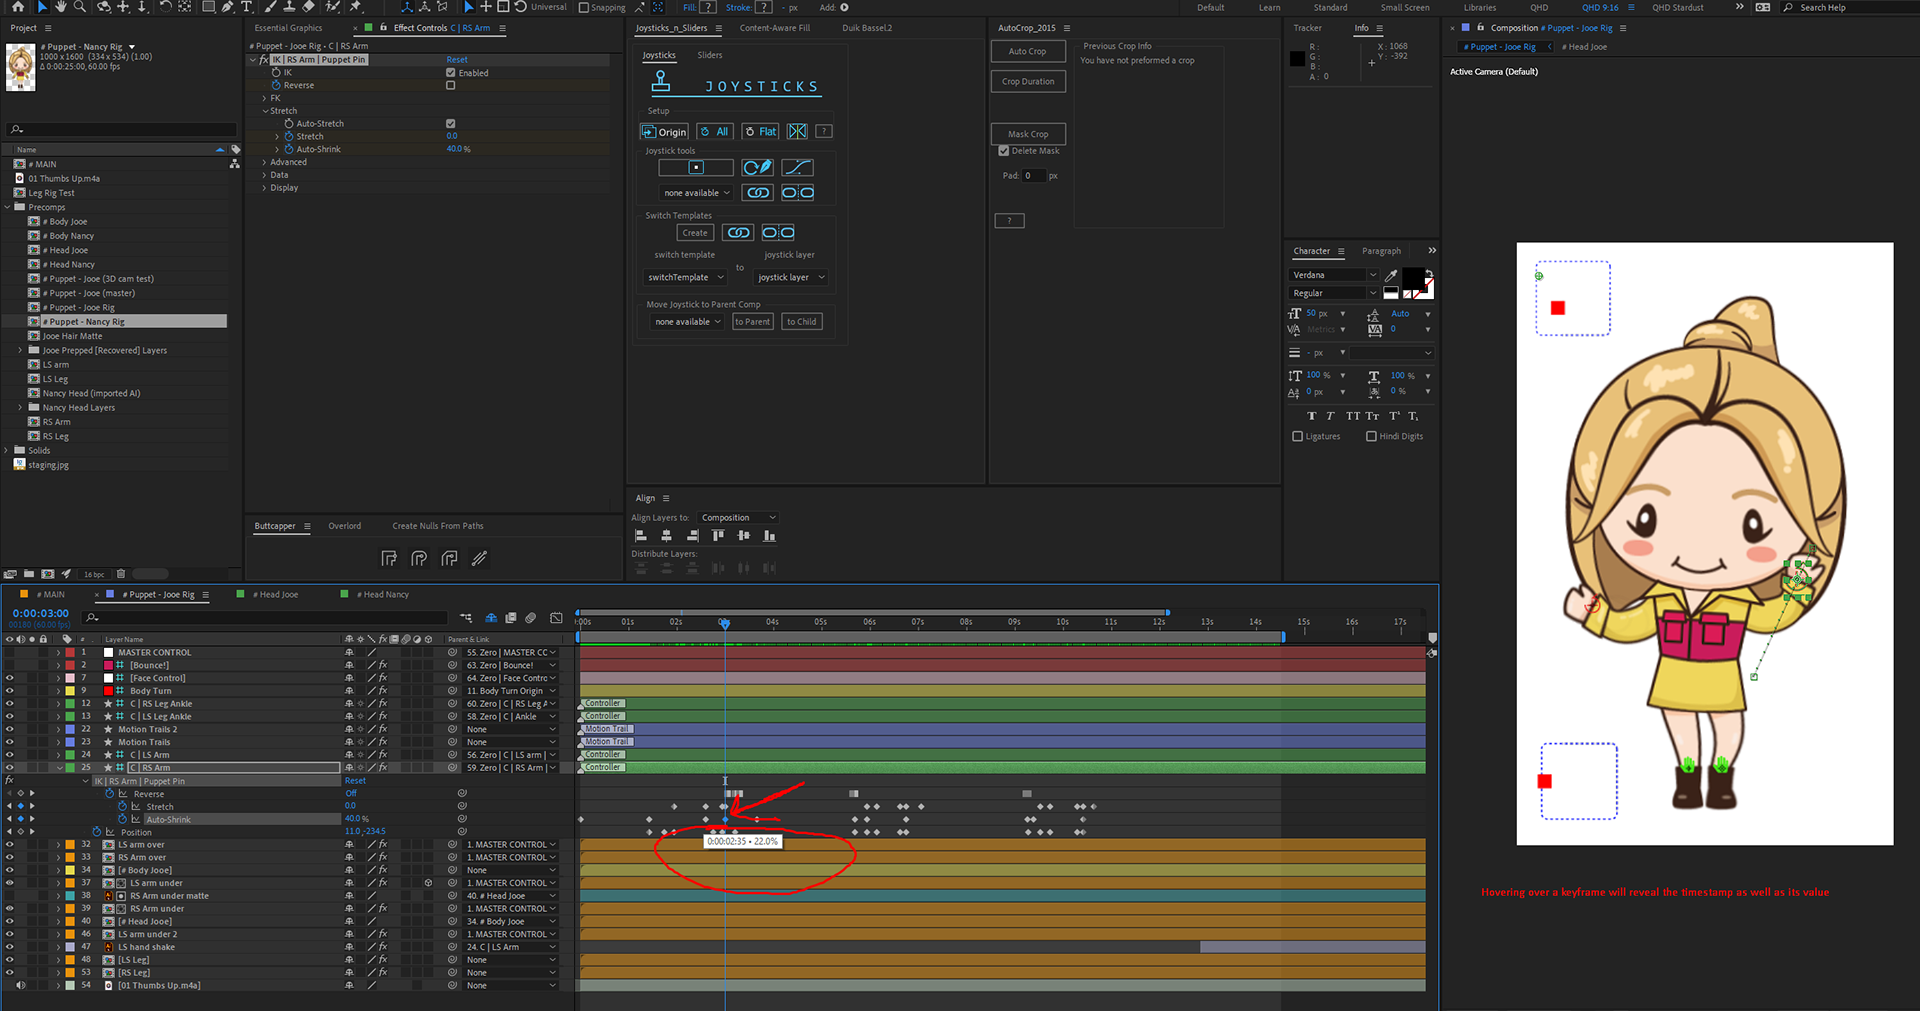Toggle the Delete Mask checkbox

click(x=1004, y=151)
